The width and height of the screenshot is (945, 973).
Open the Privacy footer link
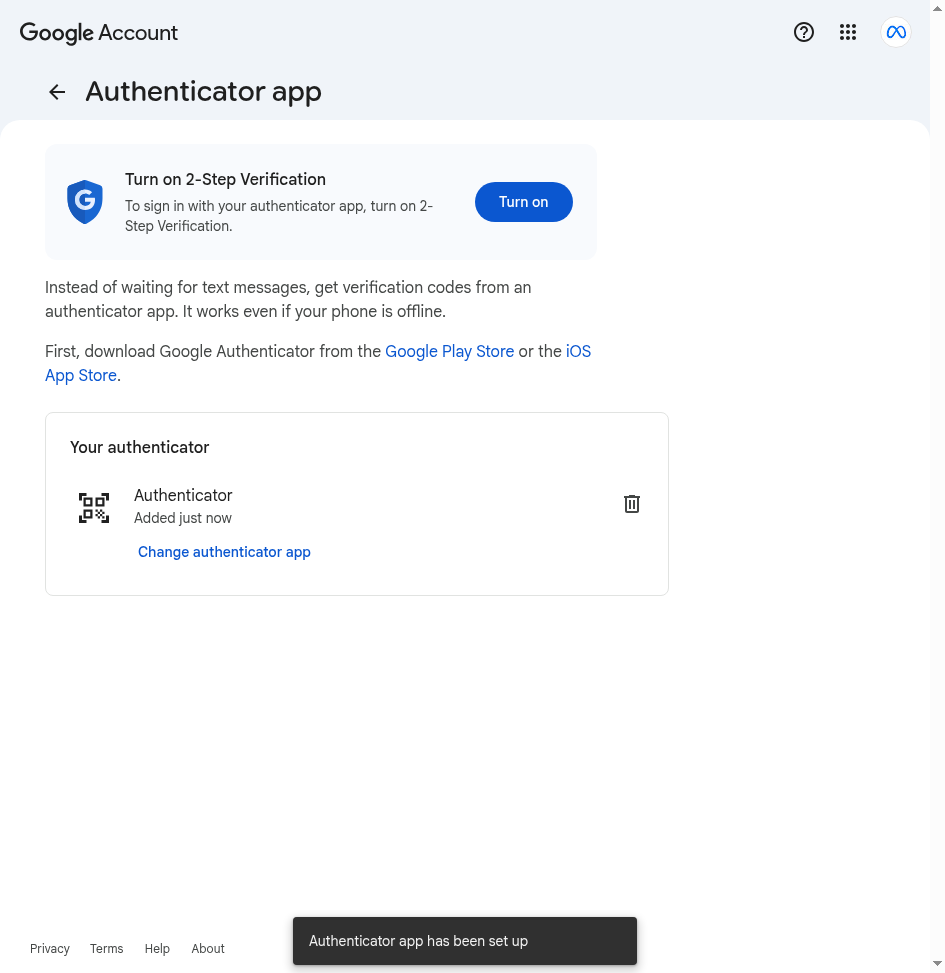click(x=50, y=948)
